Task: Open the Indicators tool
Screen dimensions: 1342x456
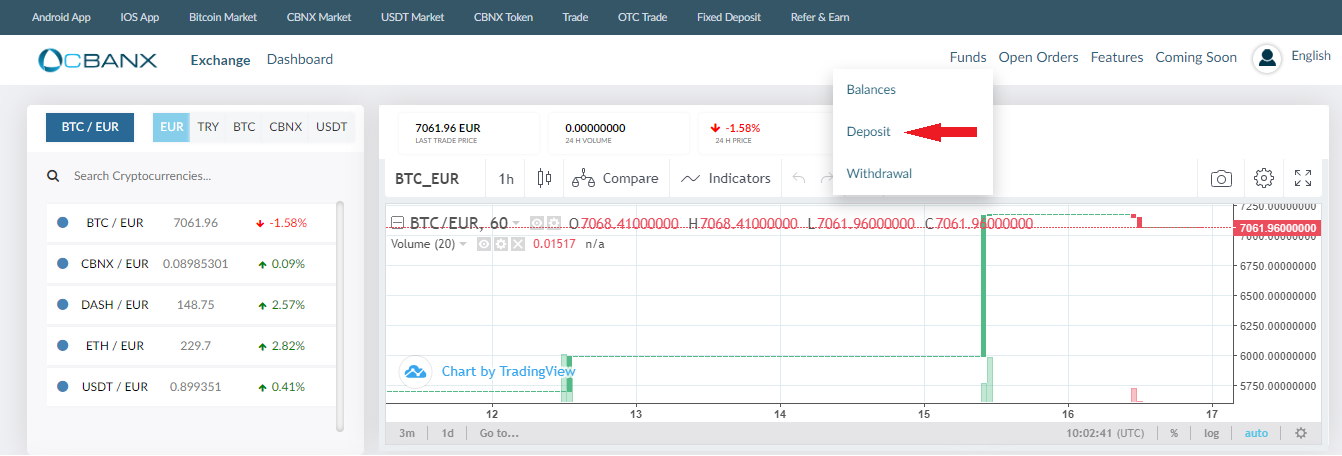Action: 726,178
